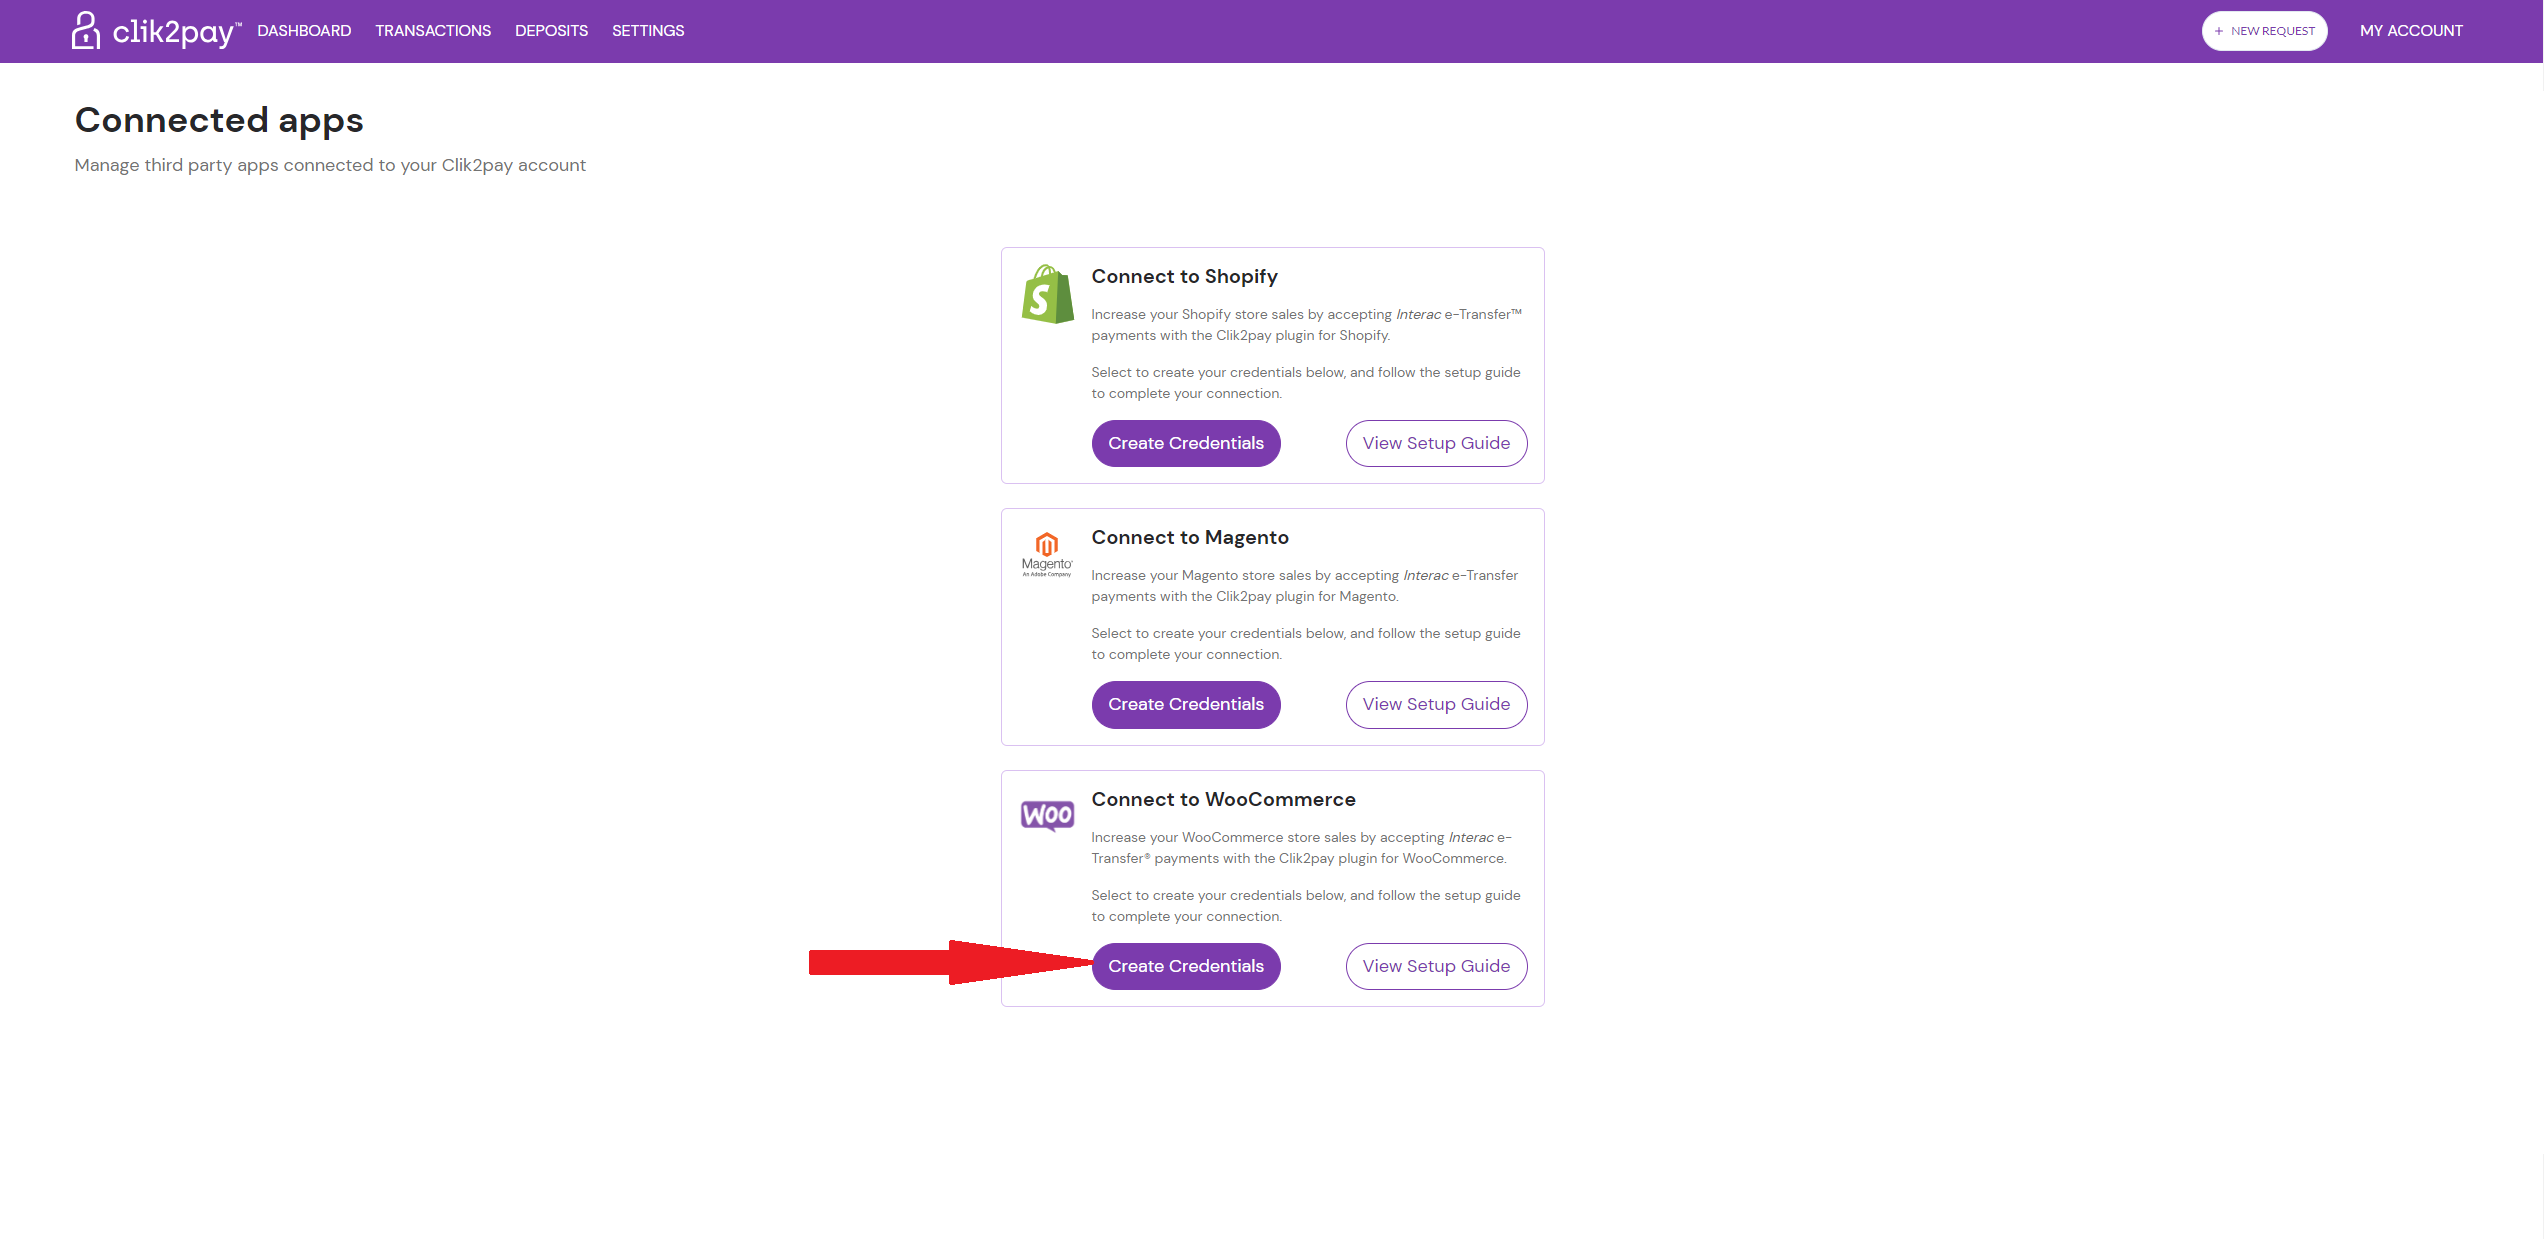Go to the Transactions page

pos(433,31)
